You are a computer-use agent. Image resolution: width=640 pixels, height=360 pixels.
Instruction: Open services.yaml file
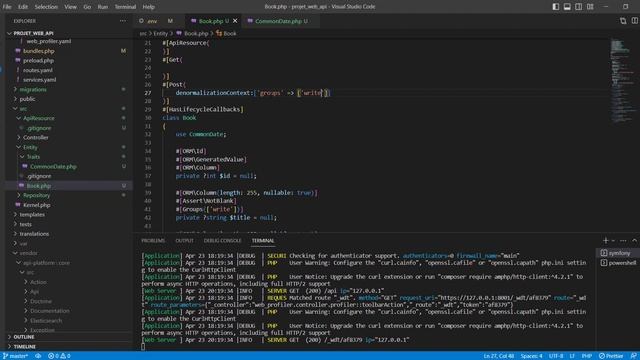pyautogui.click(x=40, y=80)
